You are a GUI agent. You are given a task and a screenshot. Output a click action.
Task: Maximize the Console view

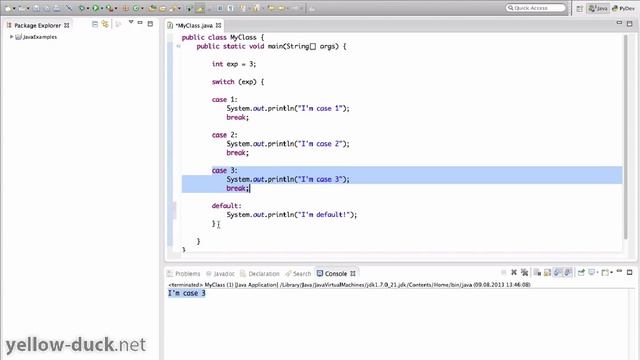point(629,272)
